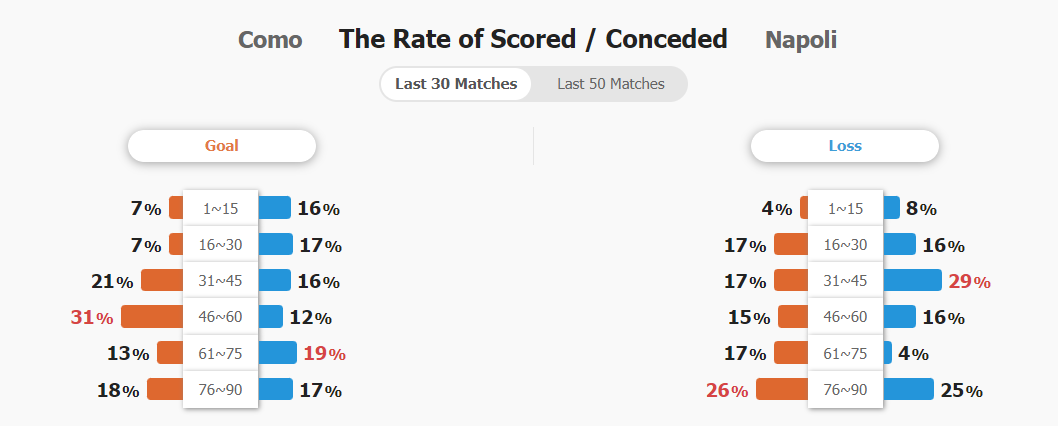Viewport: 1058px width, 426px height.
Task: Select the 16~30 interval in Loss chart
Action: (x=845, y=244)
